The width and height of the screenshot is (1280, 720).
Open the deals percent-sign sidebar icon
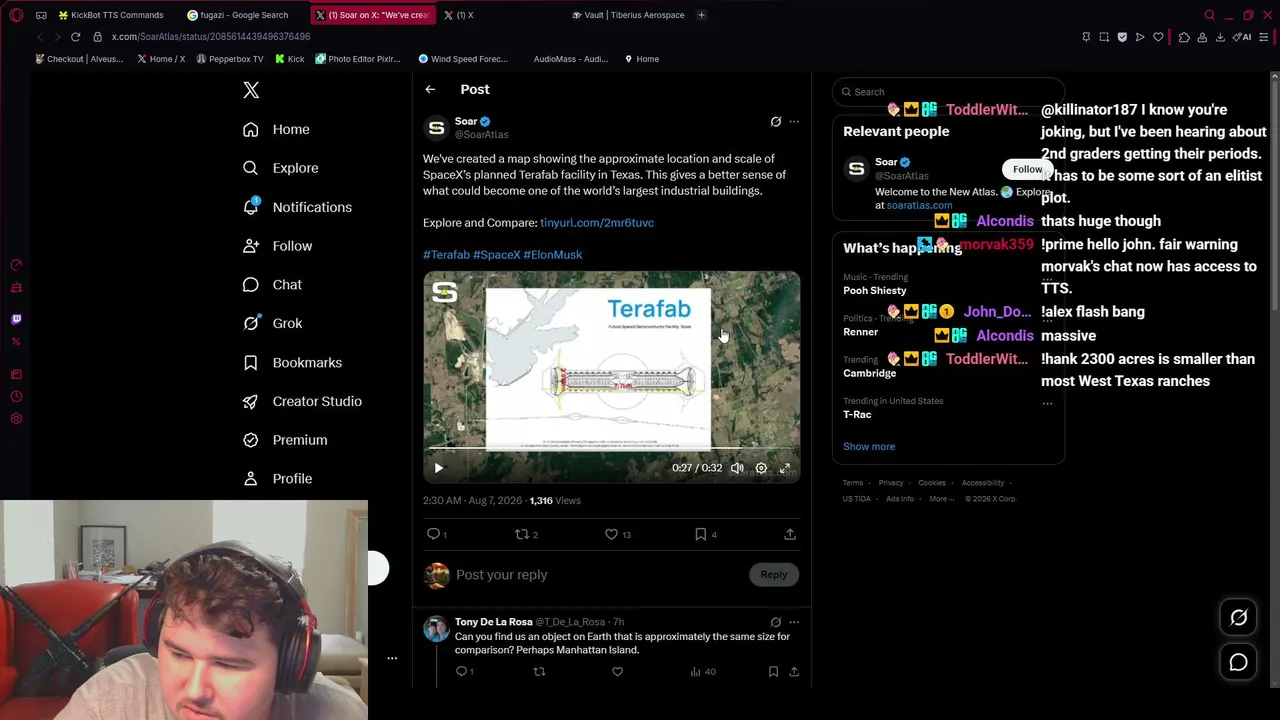(16, 341)
